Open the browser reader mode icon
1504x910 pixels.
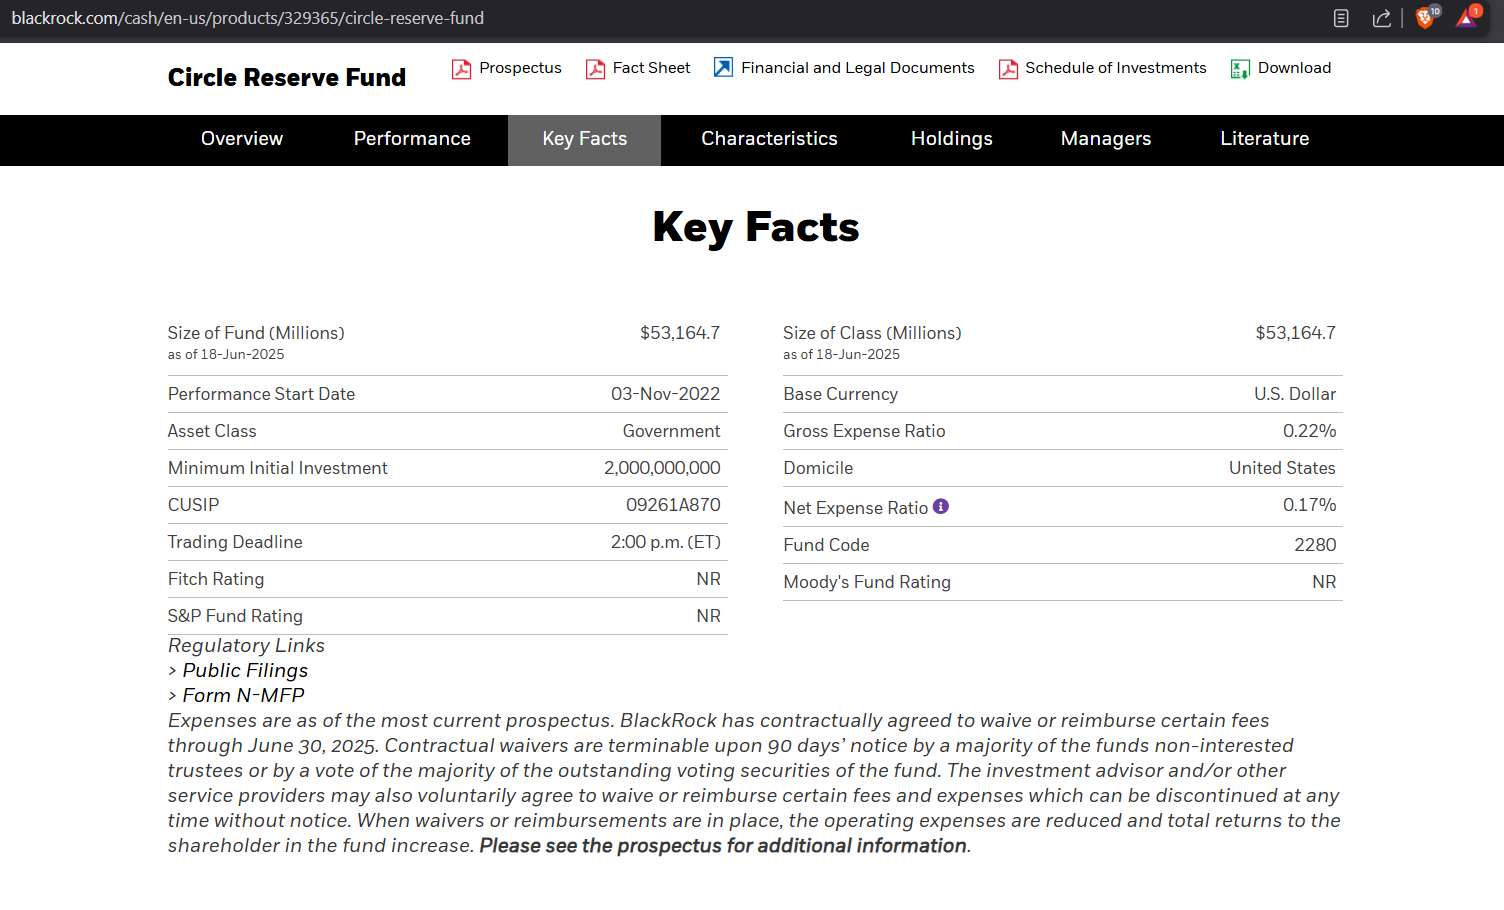pos(1341,18)
